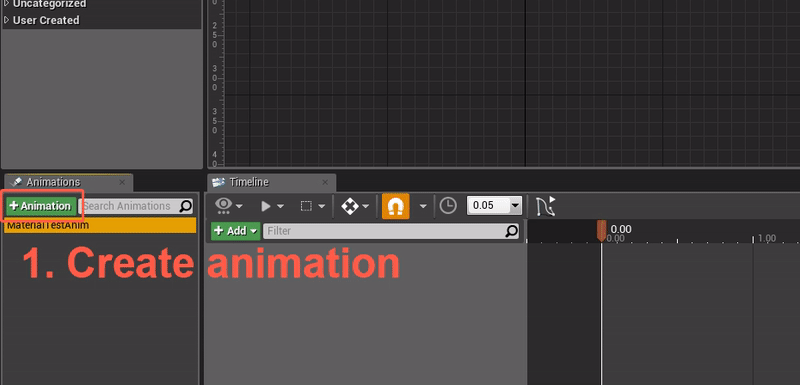
Task: Close the Timeline tab
Action: pyautogui.click(x=326, y=182)
